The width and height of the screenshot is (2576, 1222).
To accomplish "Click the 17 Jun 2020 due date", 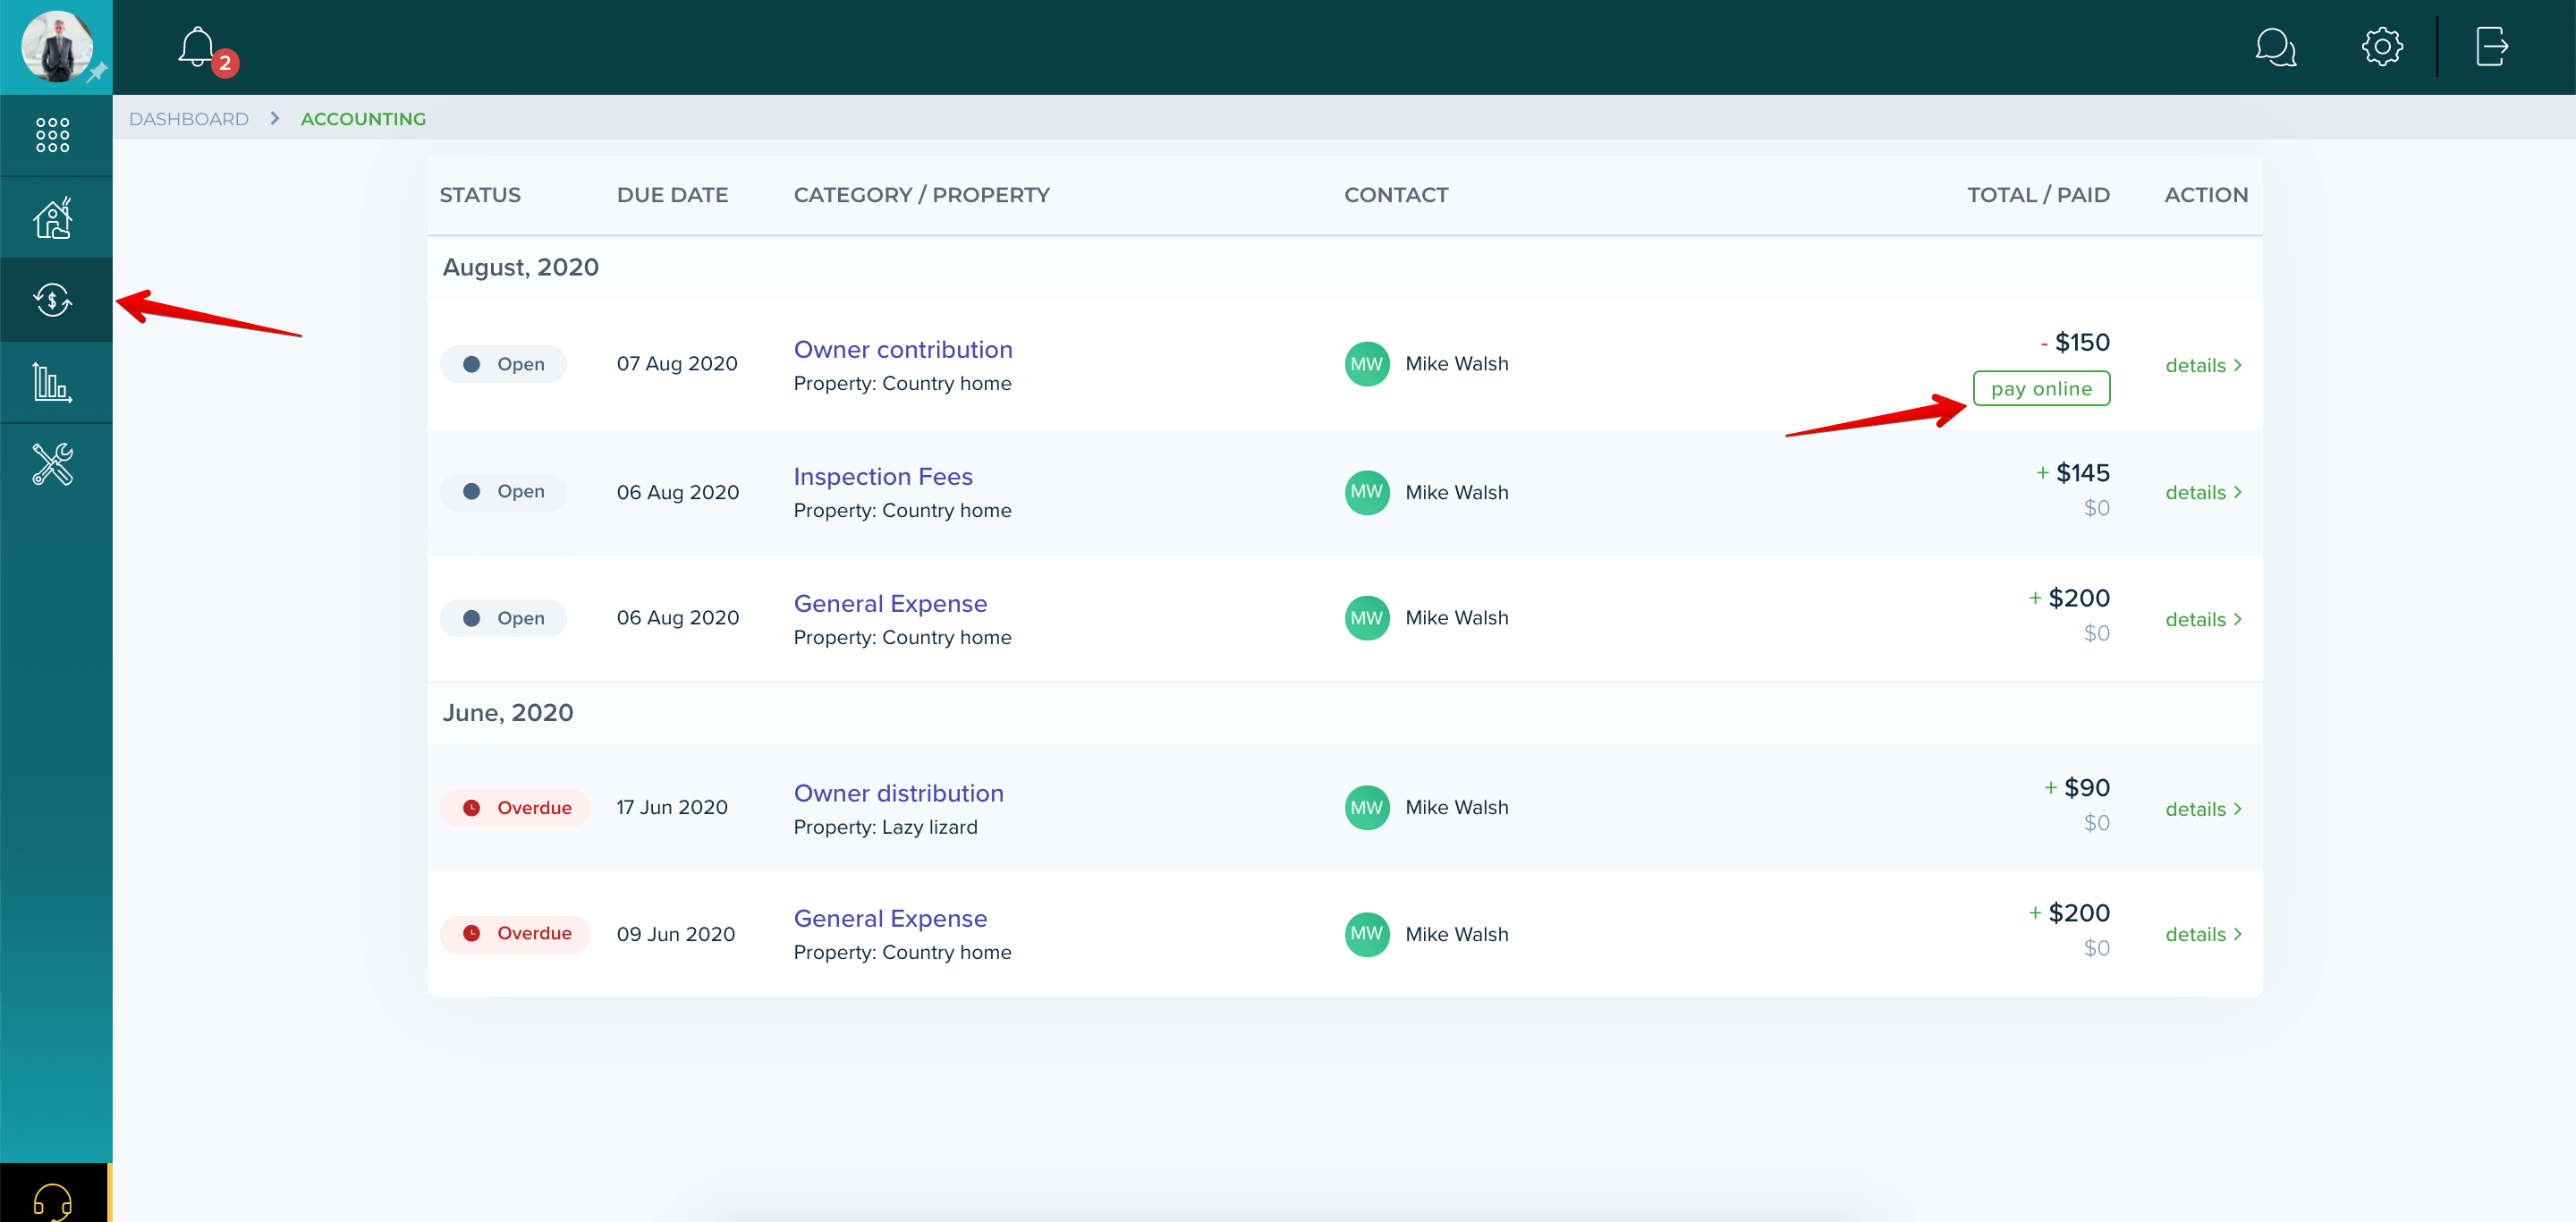I will [x=671, y=807].
